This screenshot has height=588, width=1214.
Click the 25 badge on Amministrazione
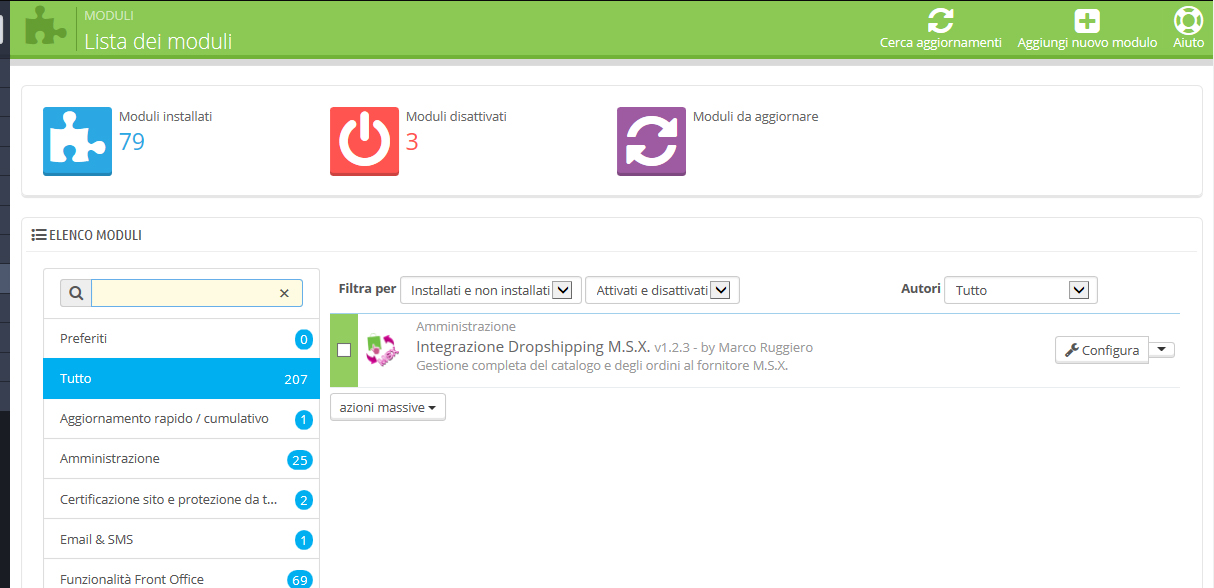click(x=299, y=460)
